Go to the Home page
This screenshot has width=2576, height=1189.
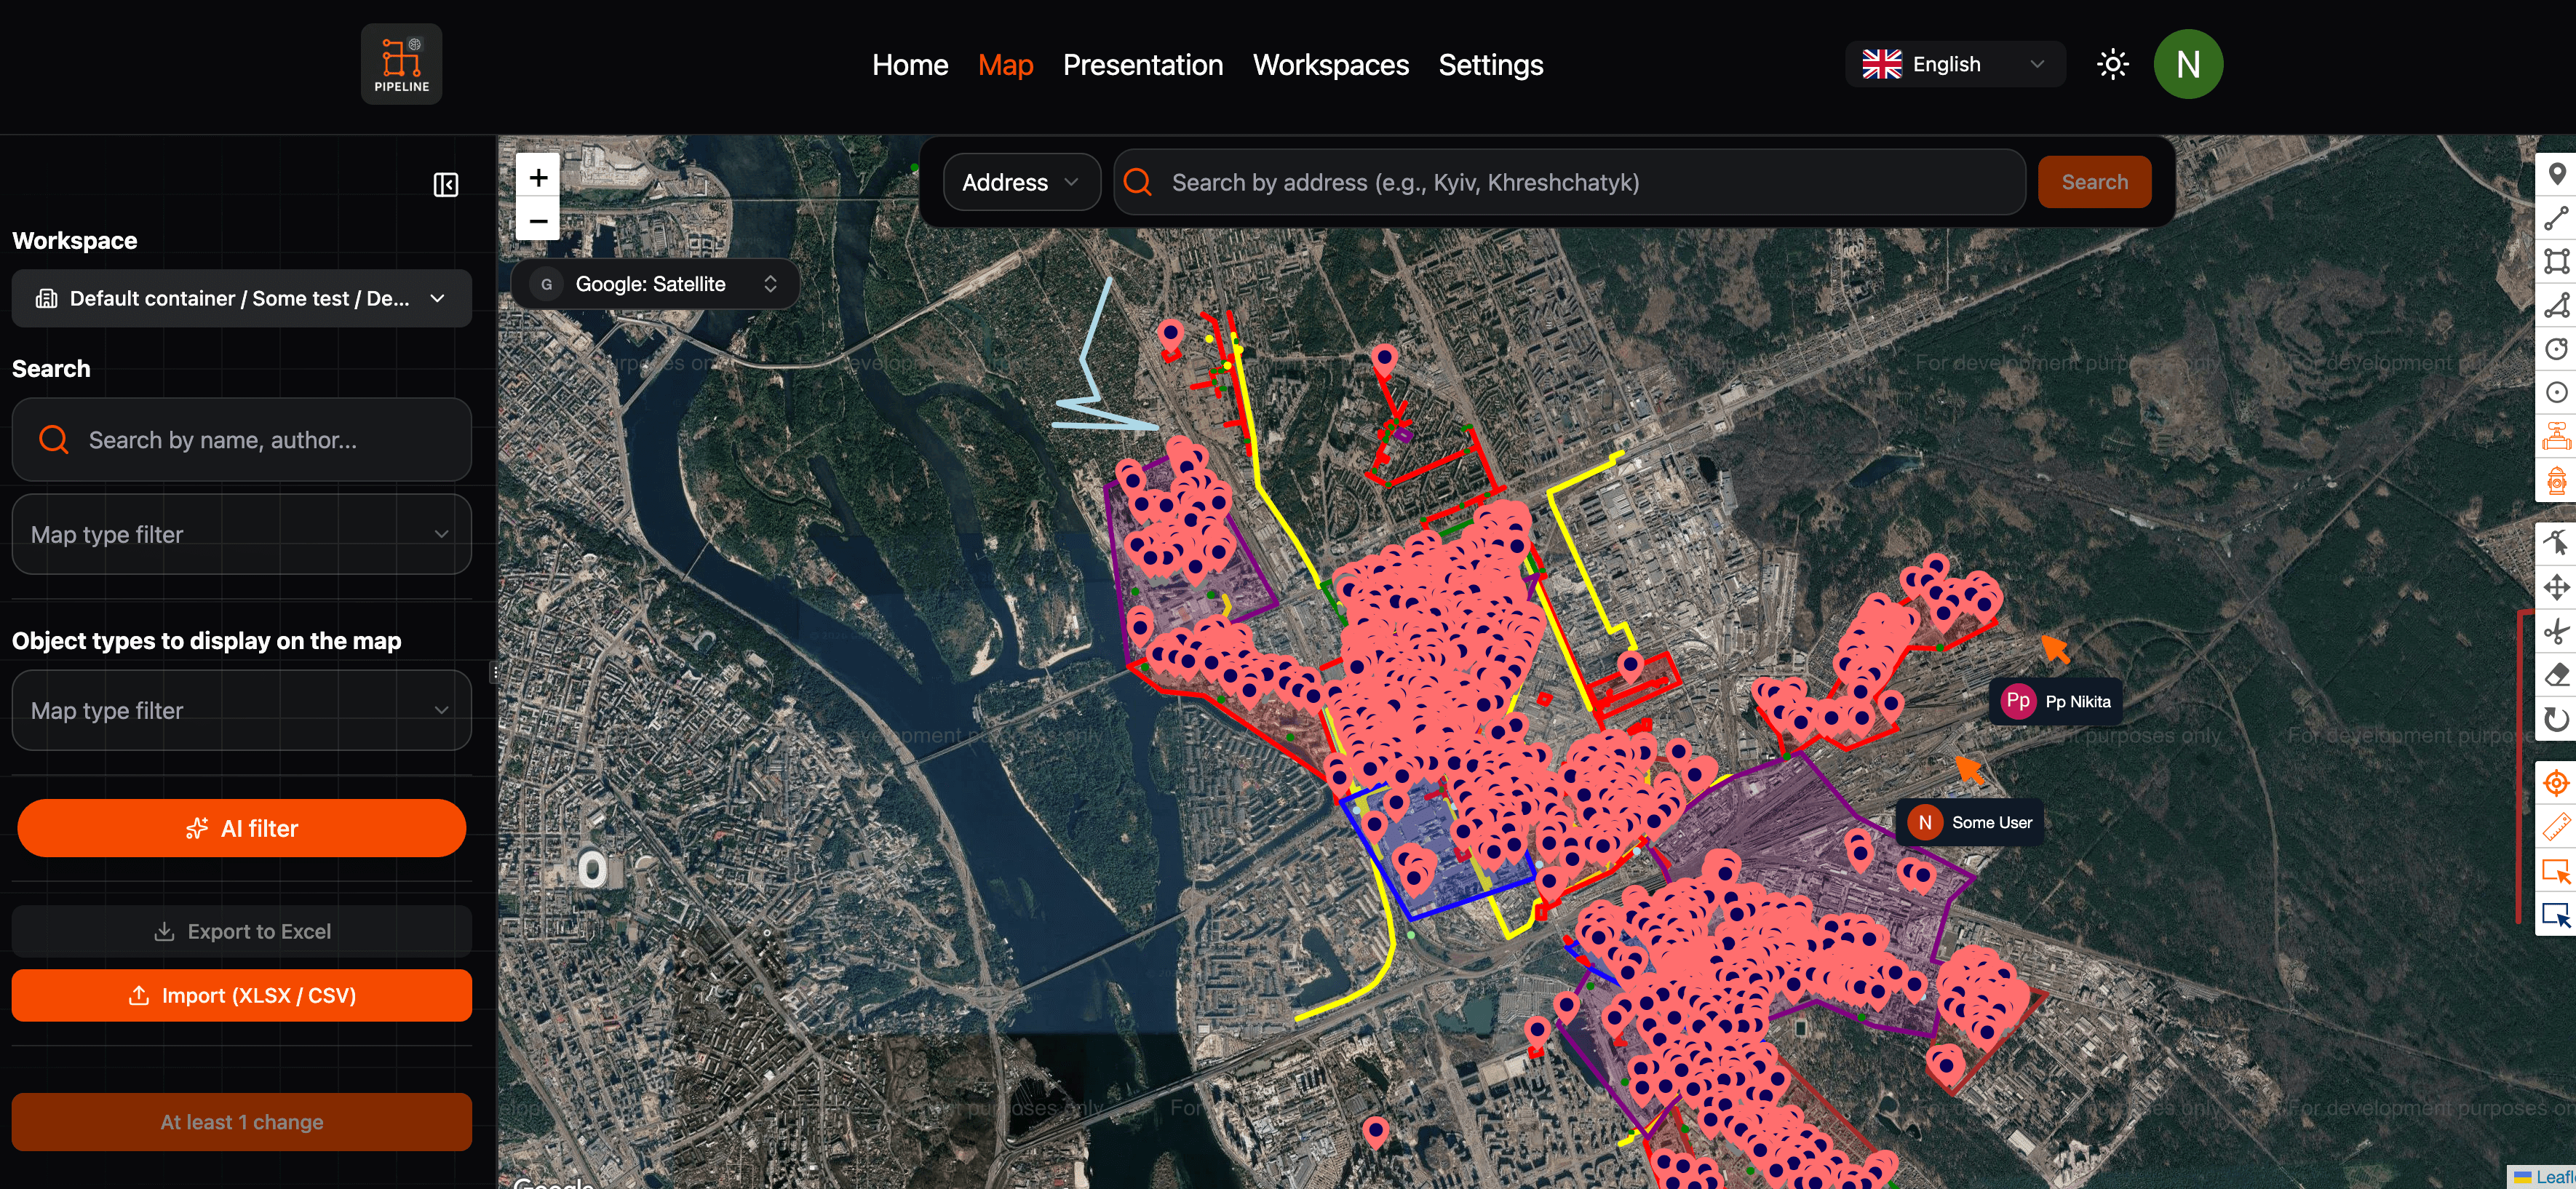(910, 65)
